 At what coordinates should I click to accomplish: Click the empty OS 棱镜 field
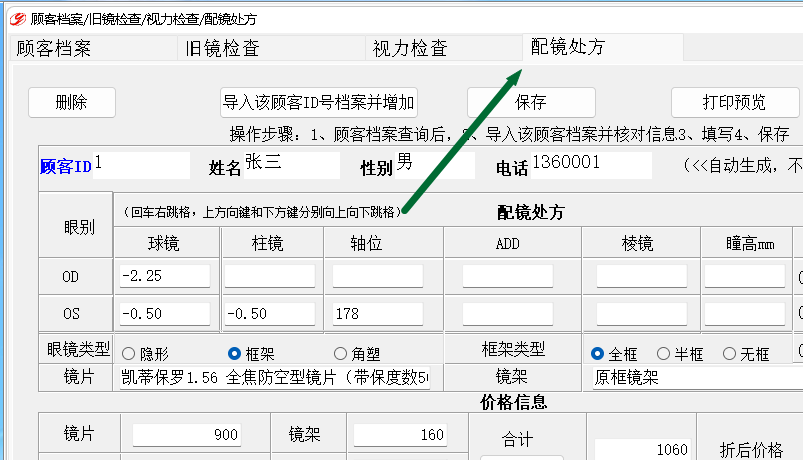[x=642, y=313]
